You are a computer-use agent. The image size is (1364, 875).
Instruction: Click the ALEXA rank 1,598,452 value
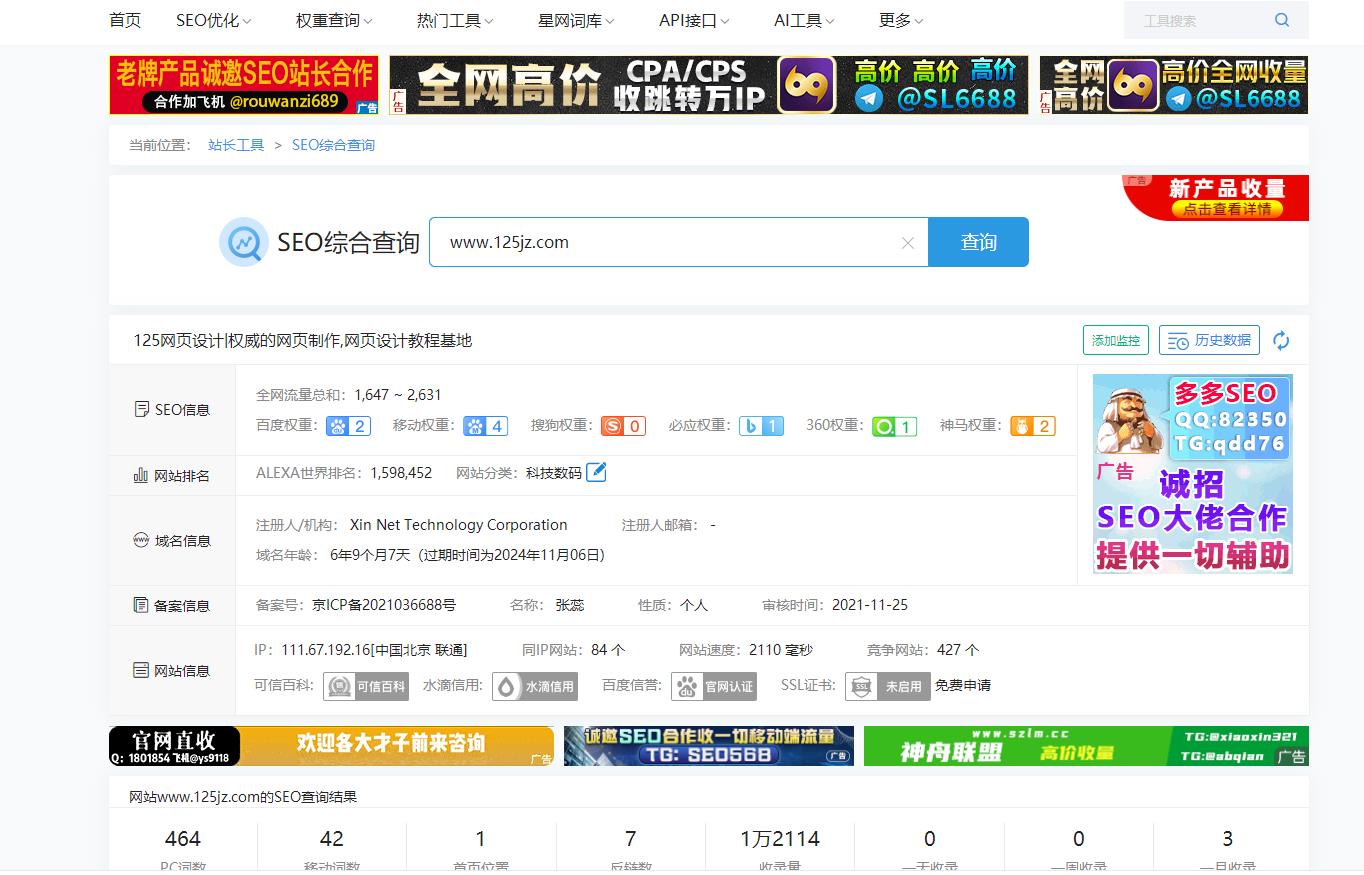[401, 473]
